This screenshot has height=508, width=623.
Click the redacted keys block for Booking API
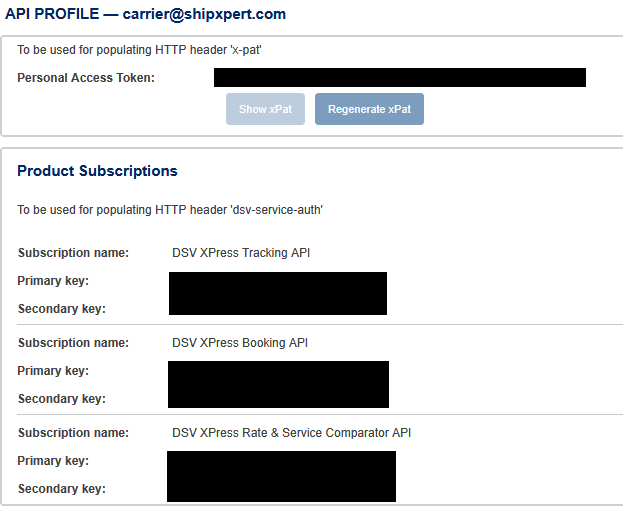click(278, 384)
